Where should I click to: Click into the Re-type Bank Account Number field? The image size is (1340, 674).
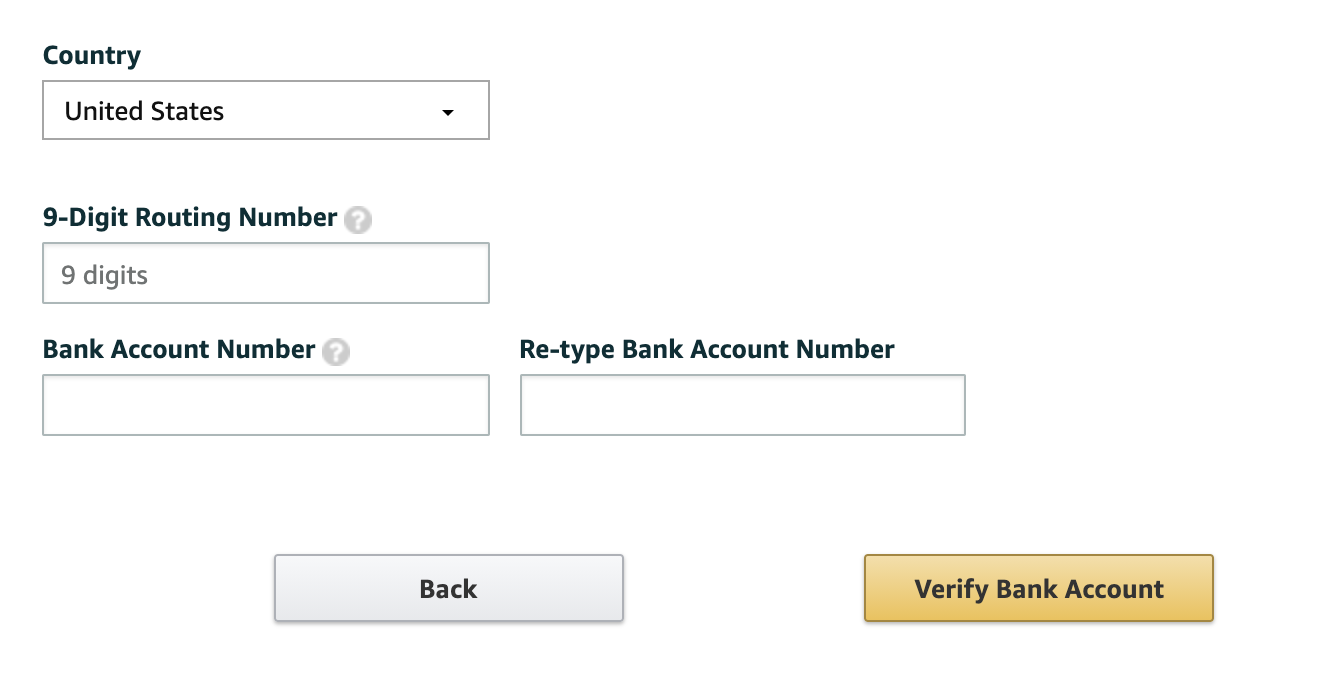tap(743, 405)
